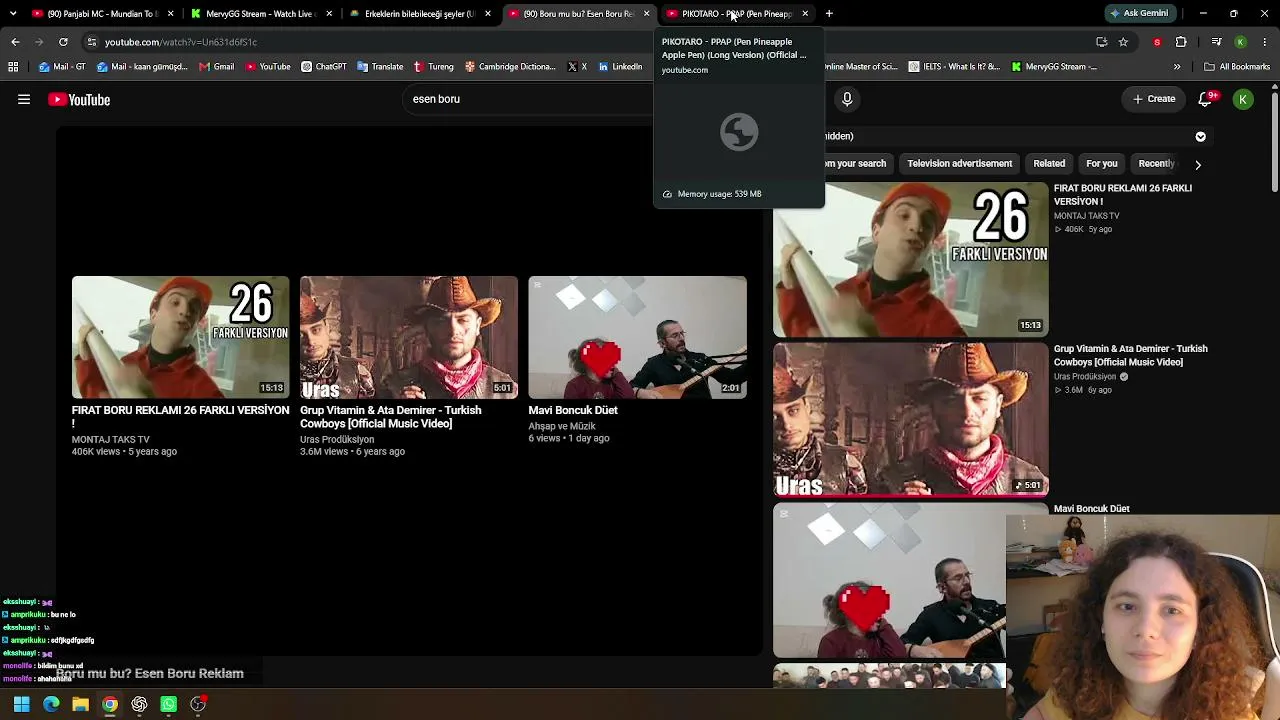Switch to Chrome in the taskbar
The width and height of the screenshot is (1280, 720).
click(110, 704)
